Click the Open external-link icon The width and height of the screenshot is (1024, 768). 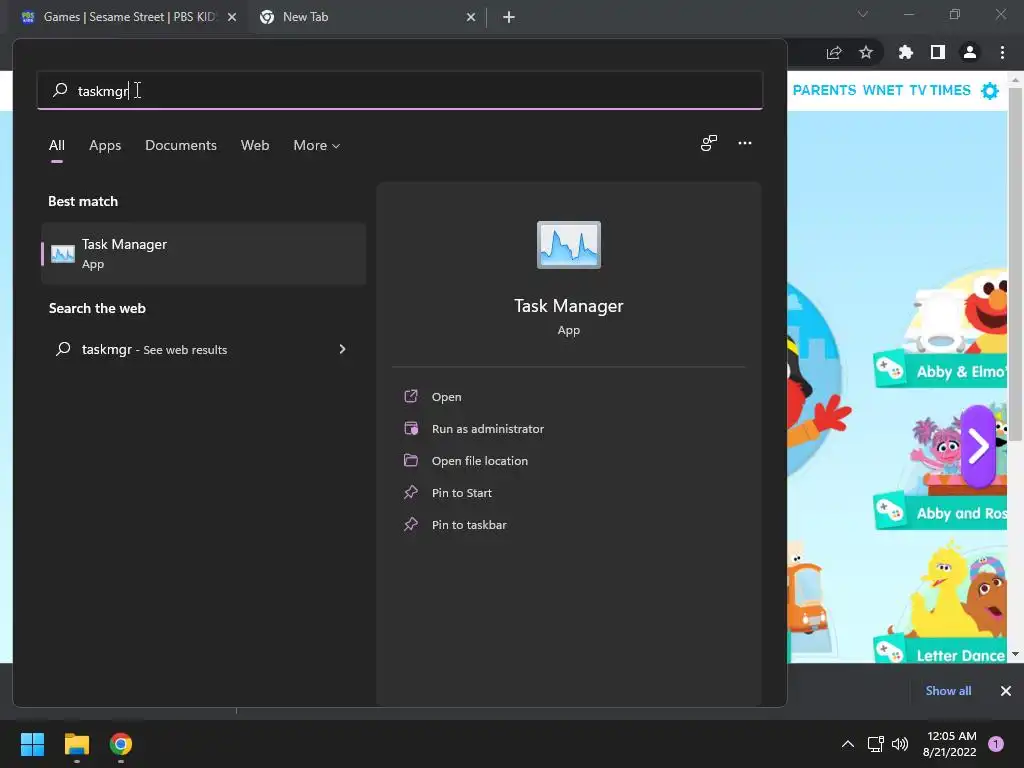411,396
